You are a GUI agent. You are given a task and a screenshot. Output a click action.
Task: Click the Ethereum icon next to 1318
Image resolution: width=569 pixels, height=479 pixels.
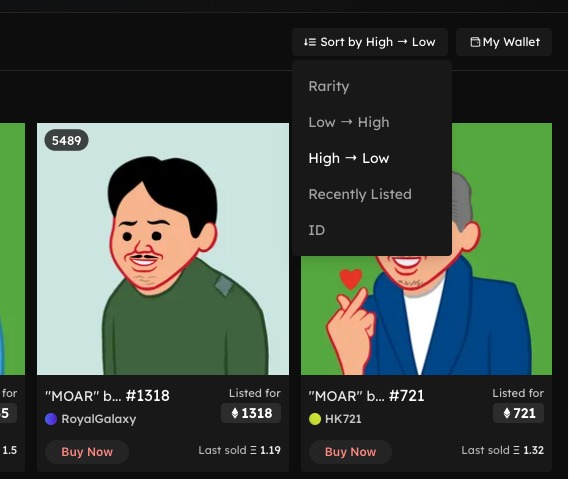(235, 413)
